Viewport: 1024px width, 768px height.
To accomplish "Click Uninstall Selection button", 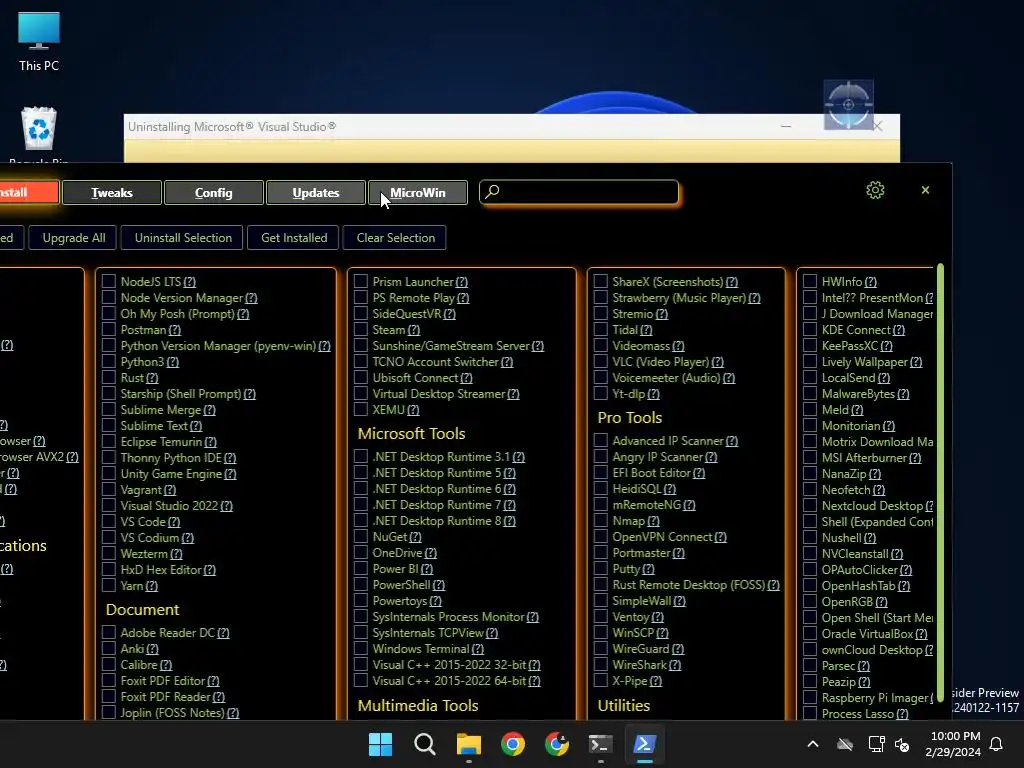I will 183,238.
